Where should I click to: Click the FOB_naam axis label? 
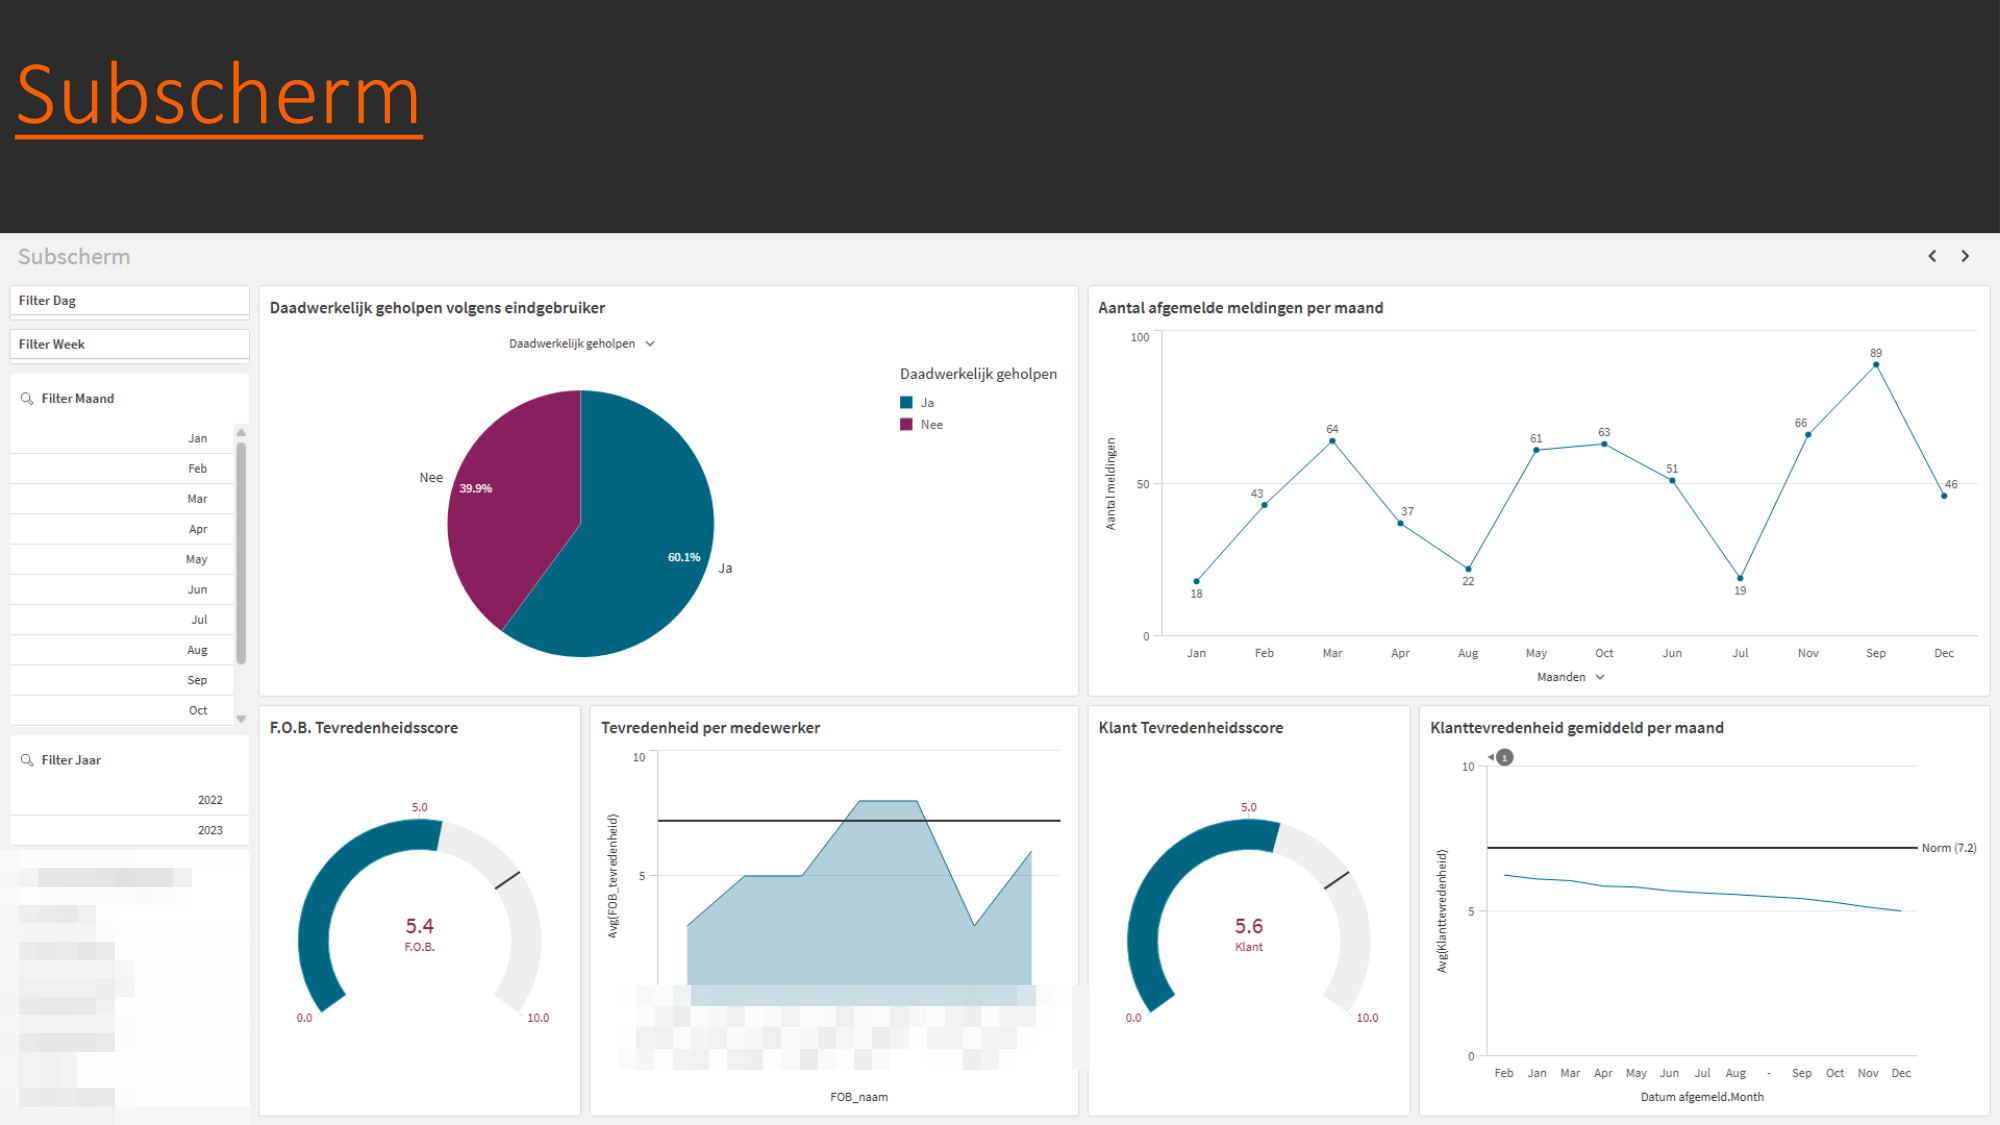(859, 1097)
